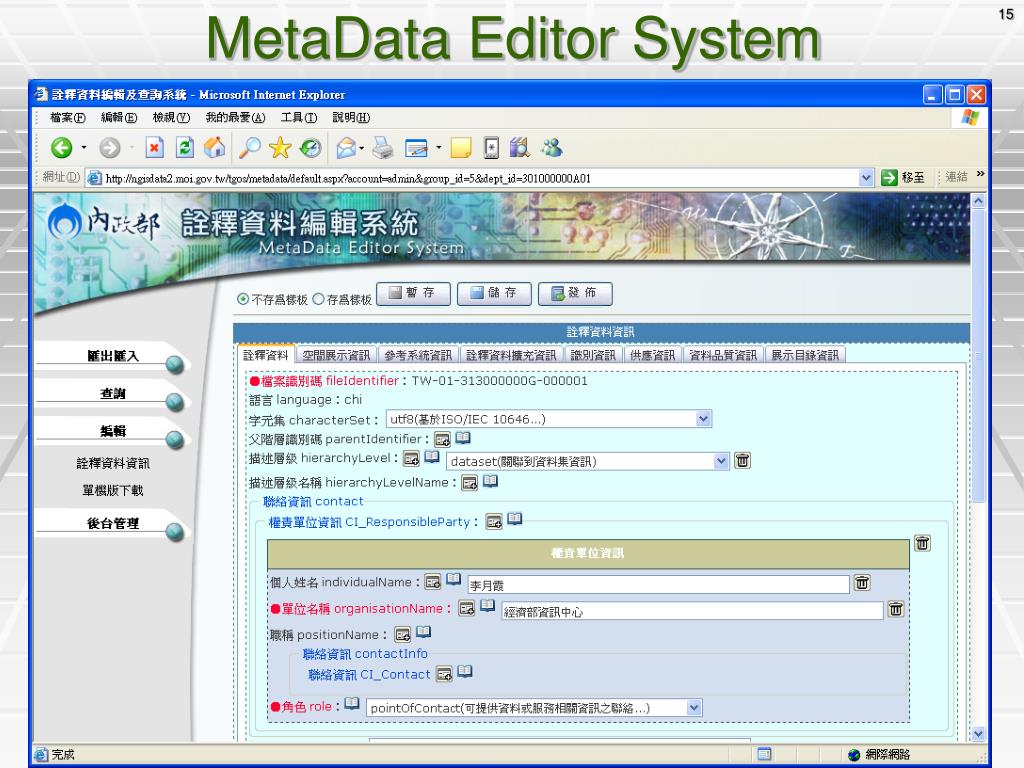Click add icon next to positionName
The height and width of the screenshot is (768, 1024).
(403, 635)
